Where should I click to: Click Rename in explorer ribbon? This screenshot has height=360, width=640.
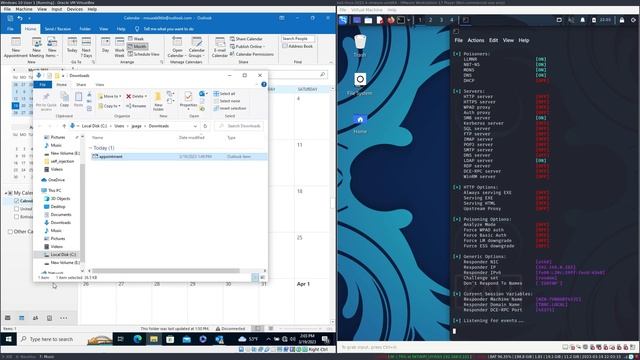[x=136, y=106]
